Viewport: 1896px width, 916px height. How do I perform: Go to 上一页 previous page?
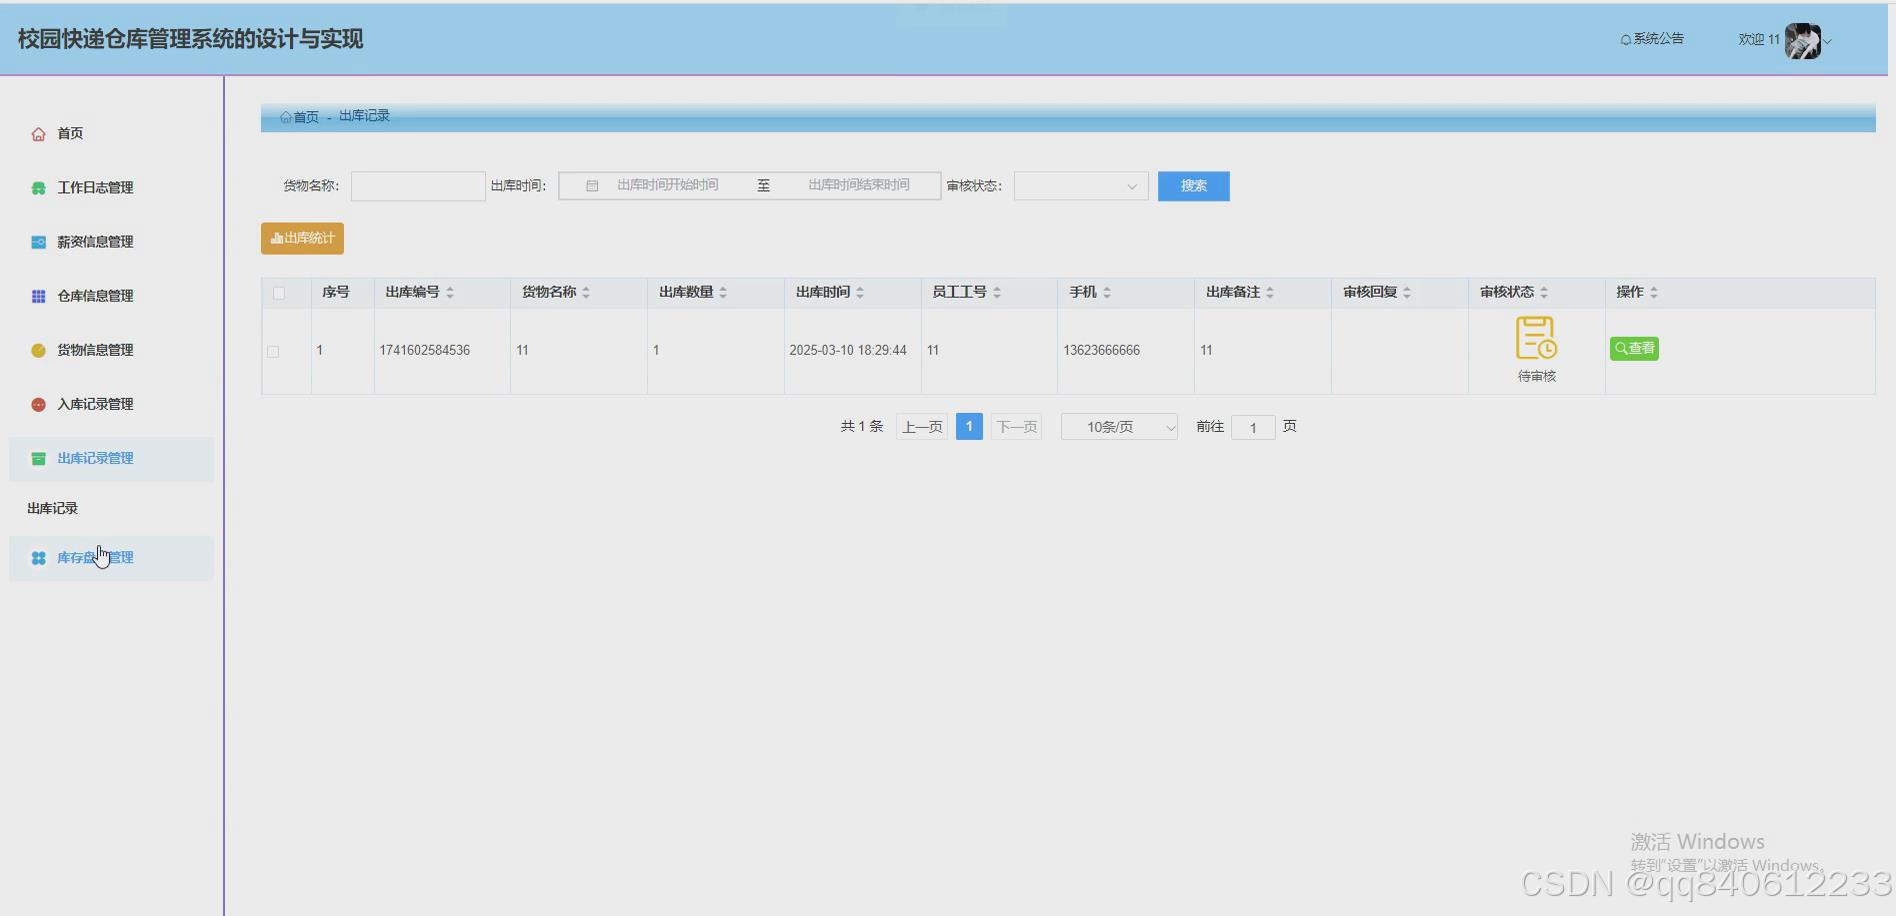[x=922, y=427]
